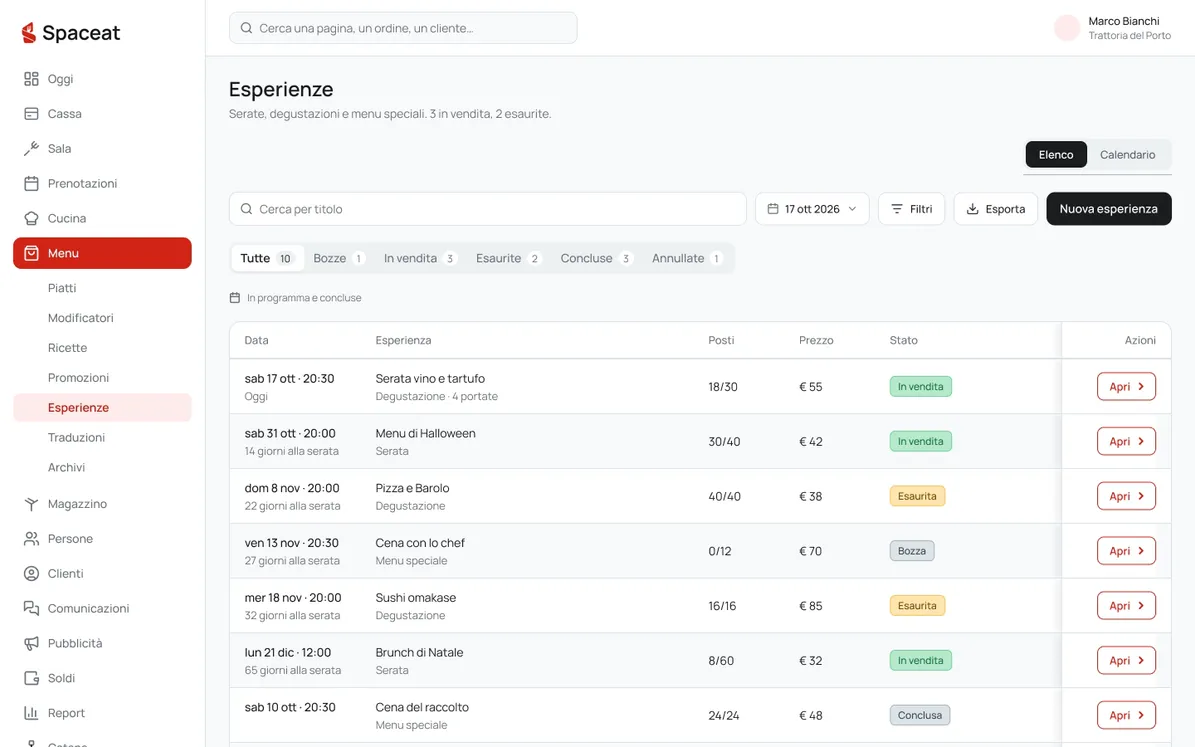
Task: Switch to the Esaurite tab
Action: [508, 258]
